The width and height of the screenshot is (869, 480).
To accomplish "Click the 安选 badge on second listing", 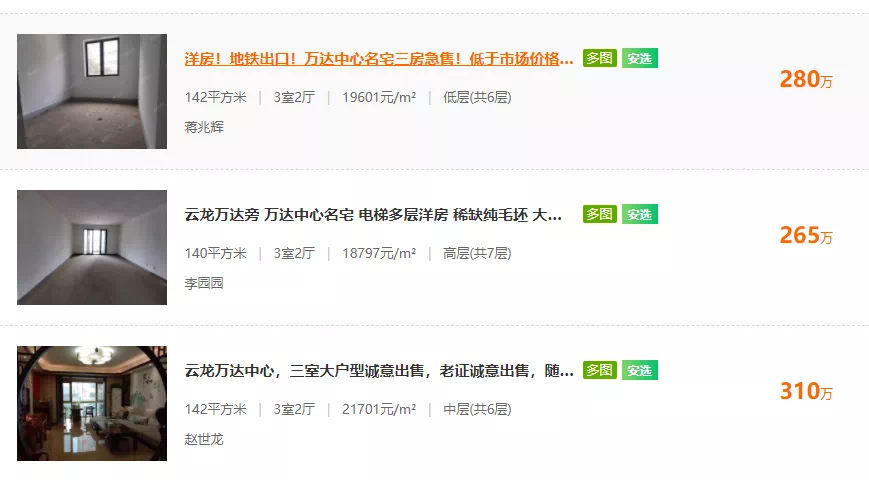I will click(x=640, y=214).
